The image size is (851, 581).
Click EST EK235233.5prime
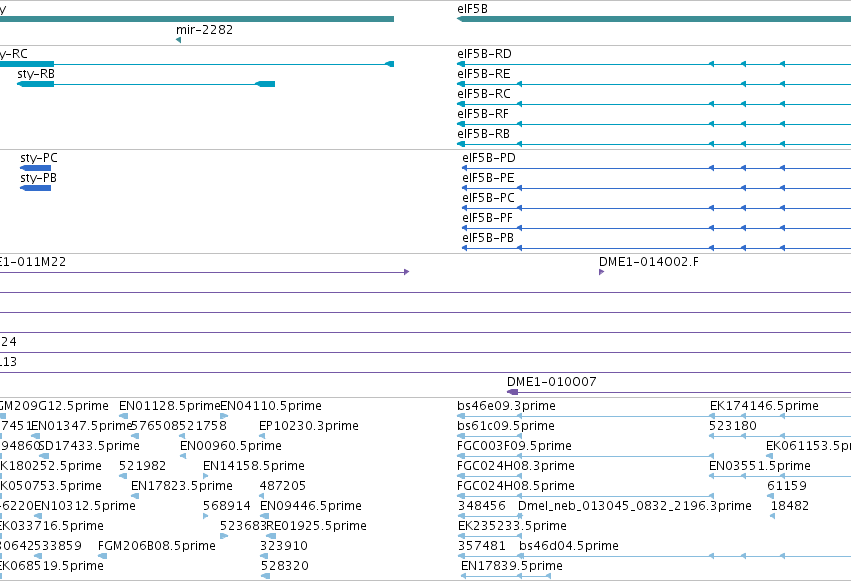[x=512, y=526]
